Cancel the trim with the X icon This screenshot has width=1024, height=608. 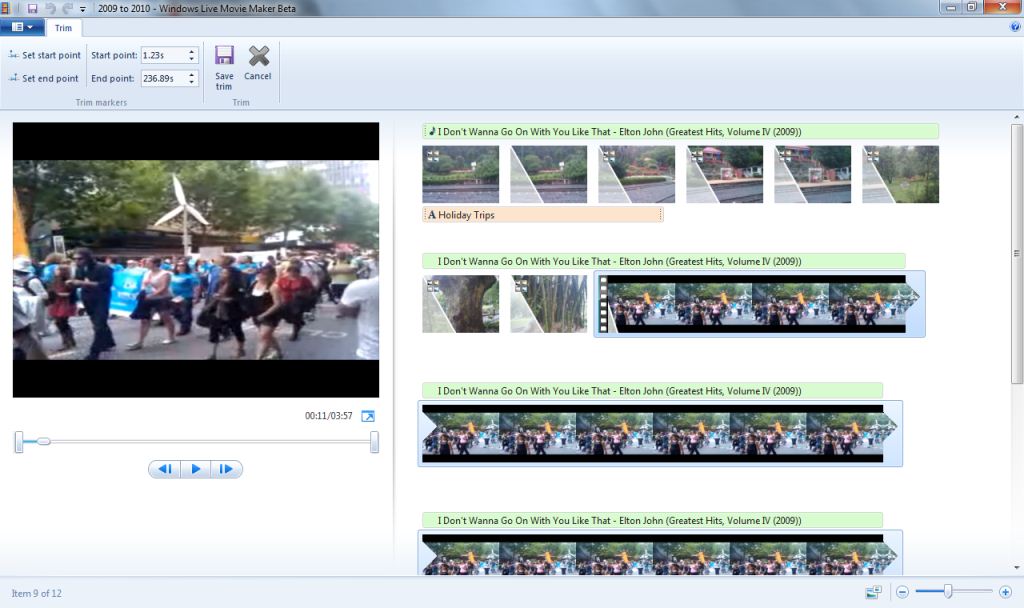259,56
